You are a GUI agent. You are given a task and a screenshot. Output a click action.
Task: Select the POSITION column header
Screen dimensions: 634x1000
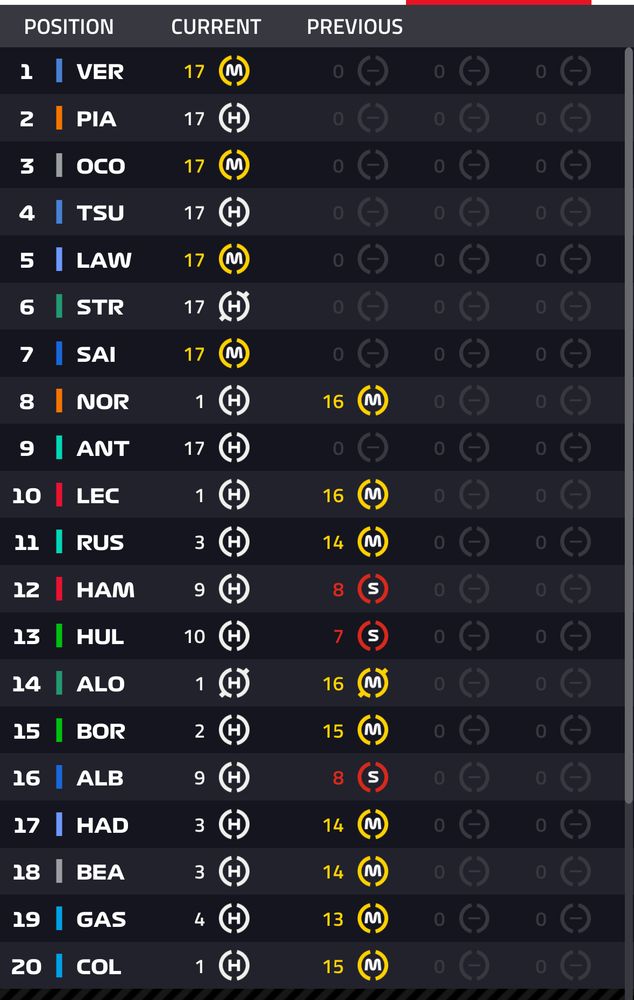tap(69, 27)
